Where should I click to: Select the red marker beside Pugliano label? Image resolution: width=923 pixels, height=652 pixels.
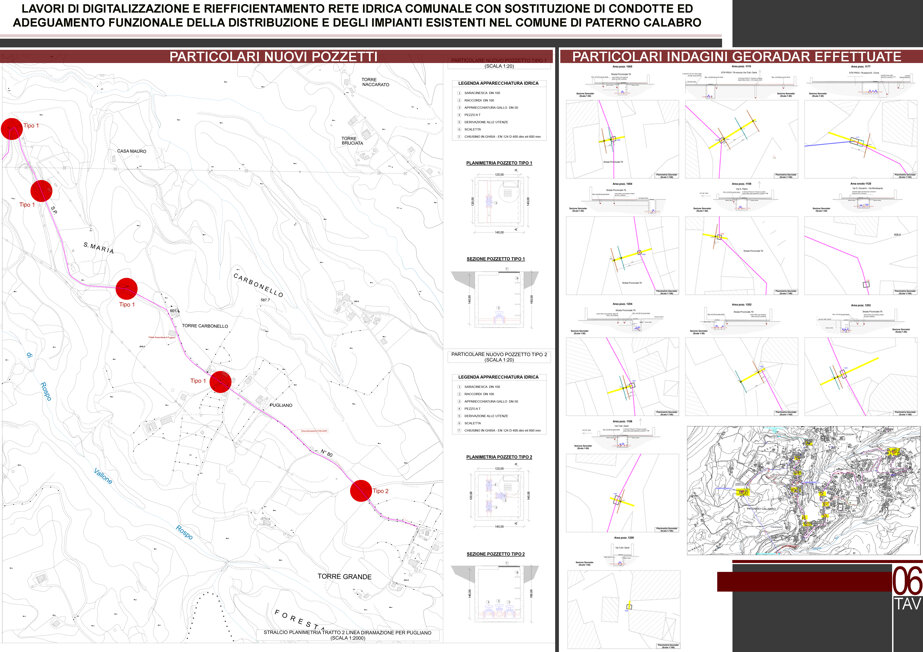[220, 382]
